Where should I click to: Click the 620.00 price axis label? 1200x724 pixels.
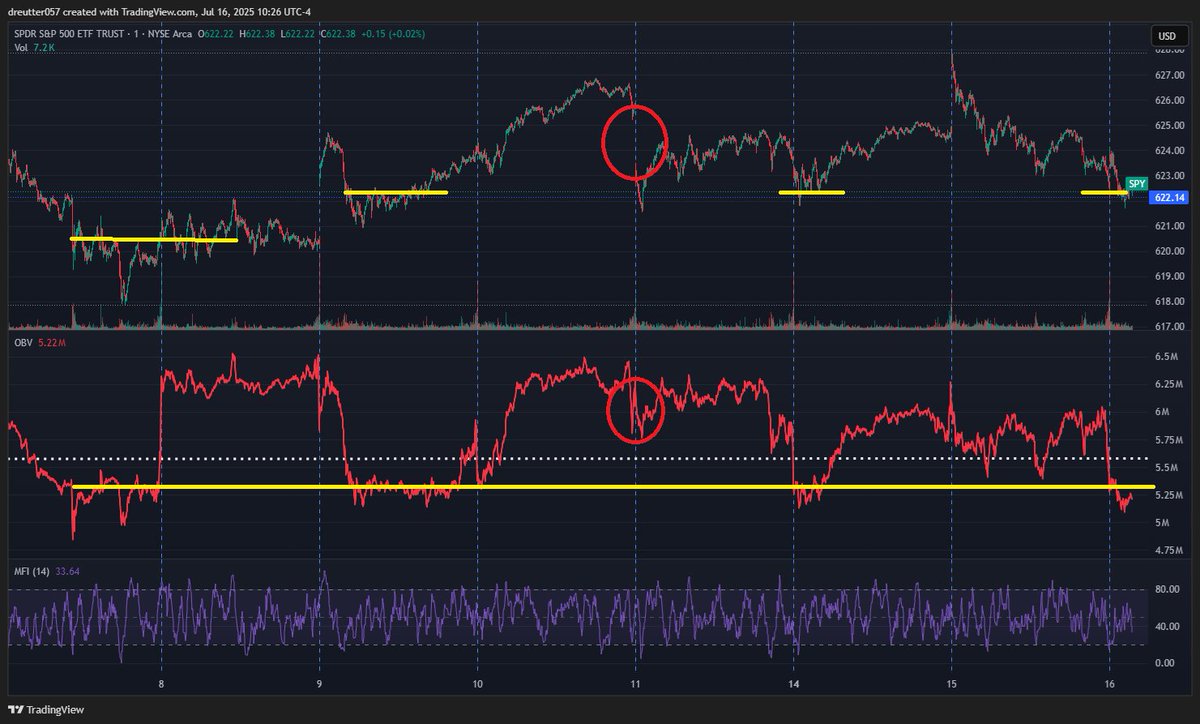(1169, 252)
